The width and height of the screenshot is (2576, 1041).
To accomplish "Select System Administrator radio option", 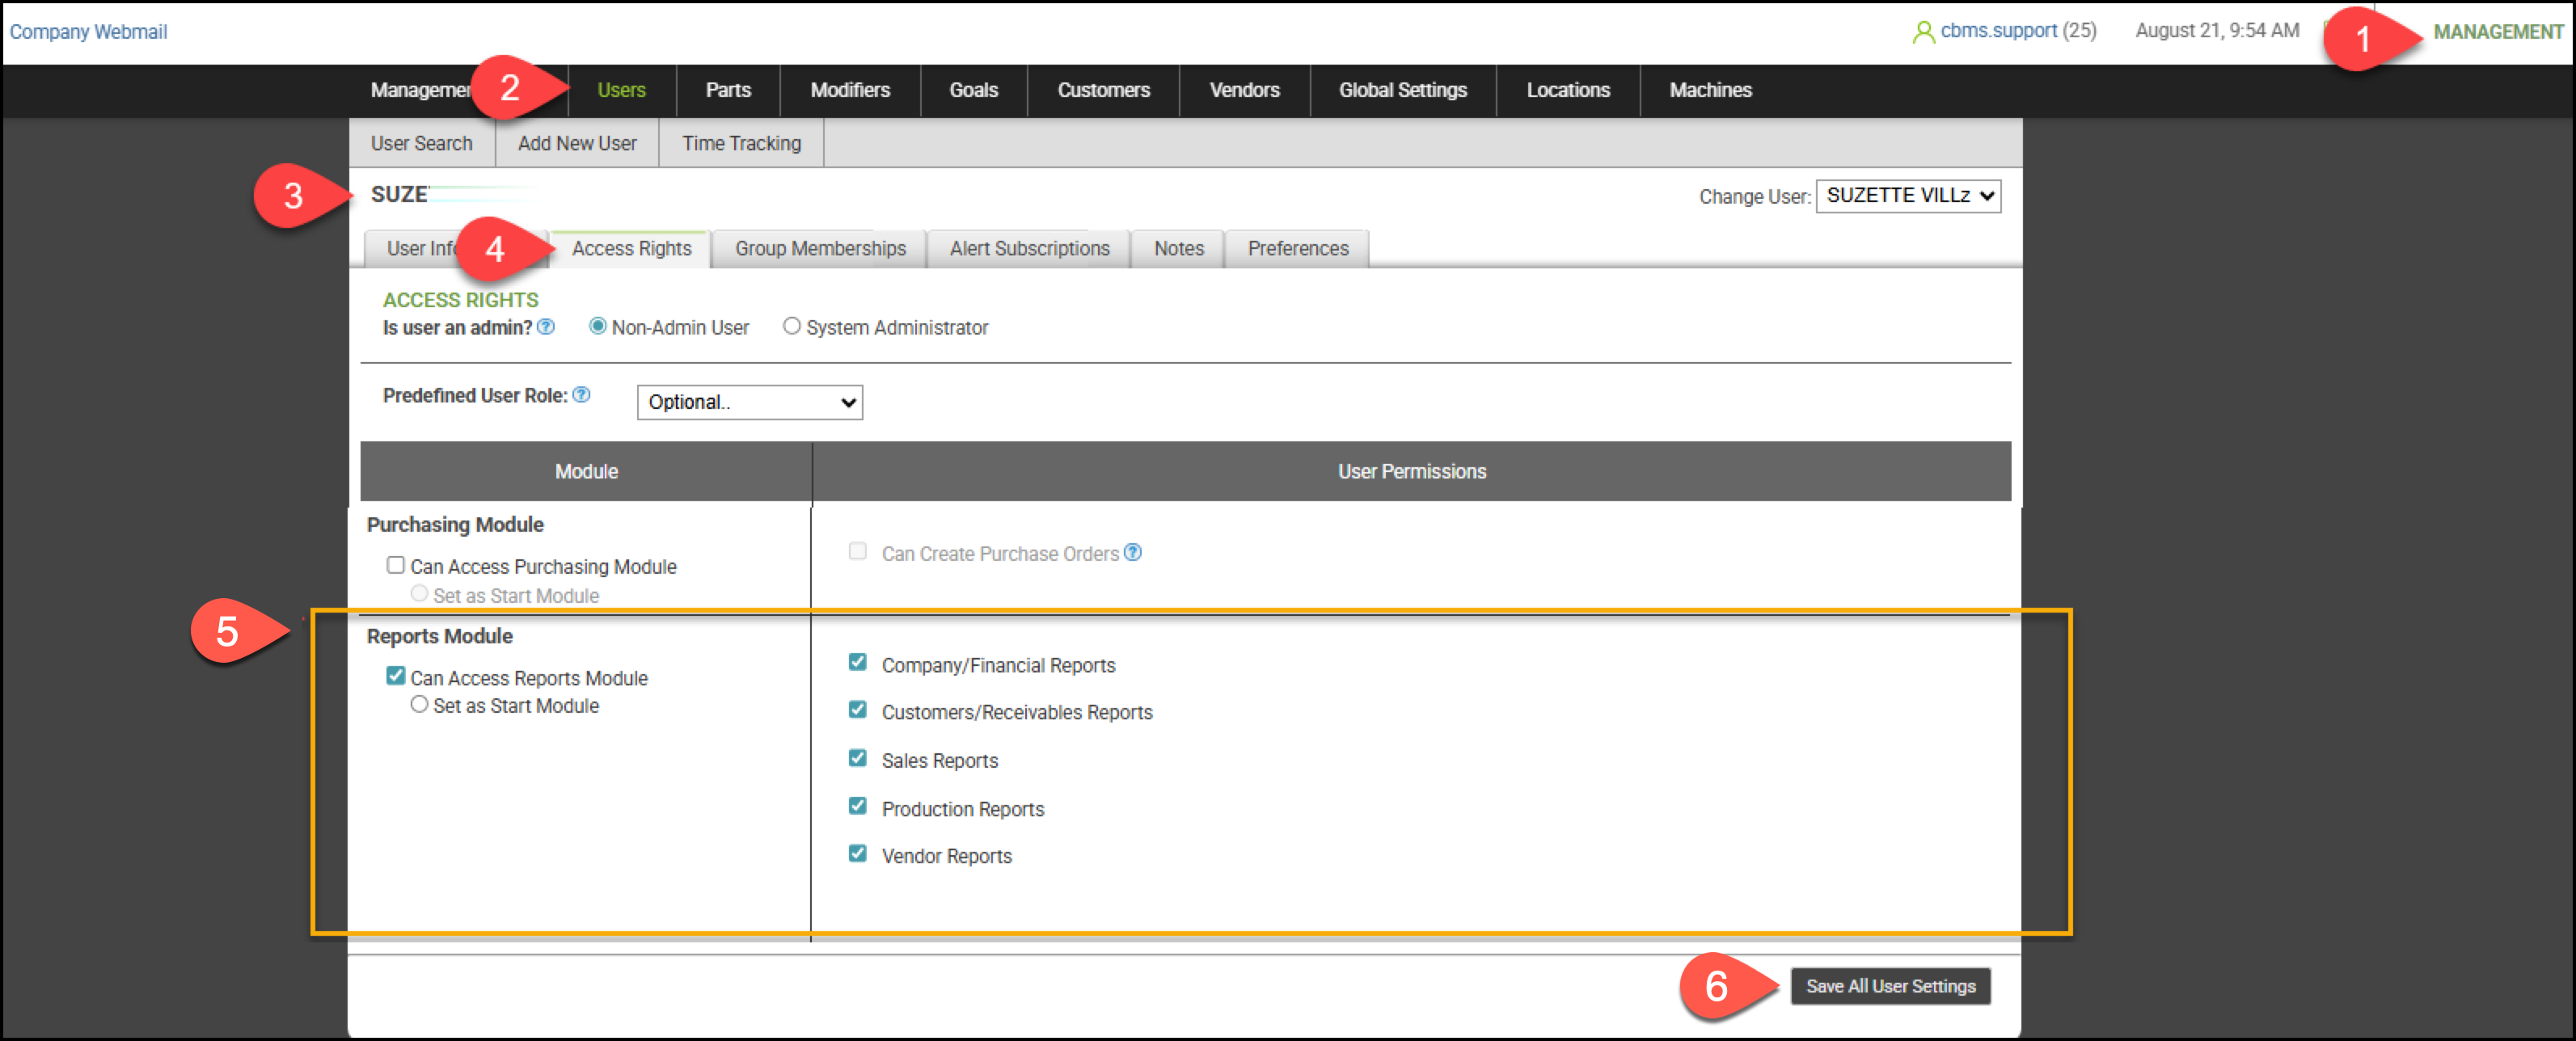I will tap(791, 326).
